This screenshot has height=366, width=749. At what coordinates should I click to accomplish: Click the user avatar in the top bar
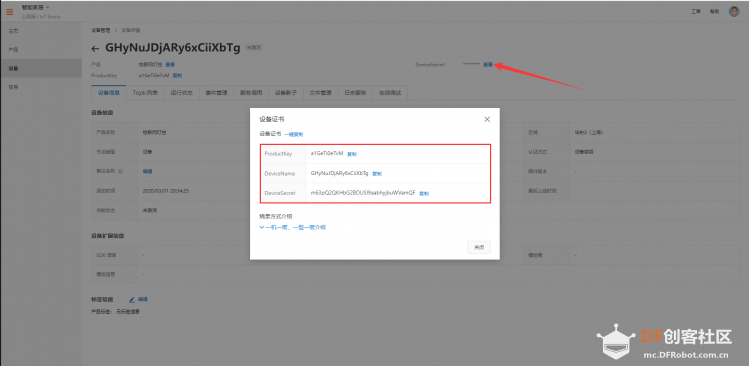tap(734, 11)
